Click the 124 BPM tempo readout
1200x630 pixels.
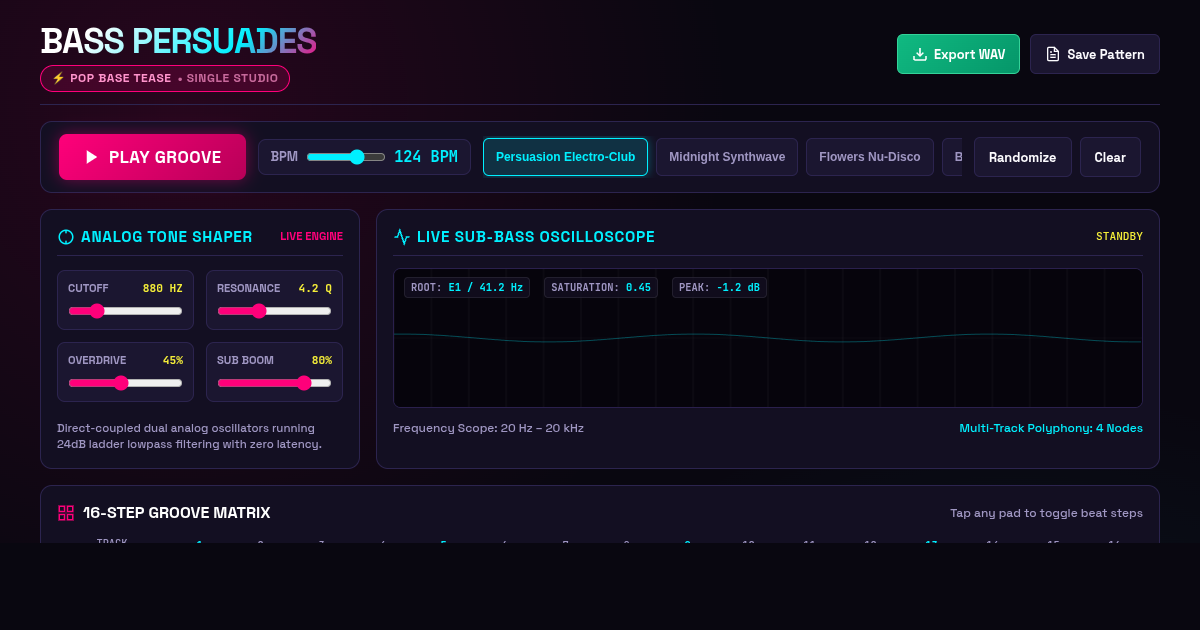tap(426, 157)
